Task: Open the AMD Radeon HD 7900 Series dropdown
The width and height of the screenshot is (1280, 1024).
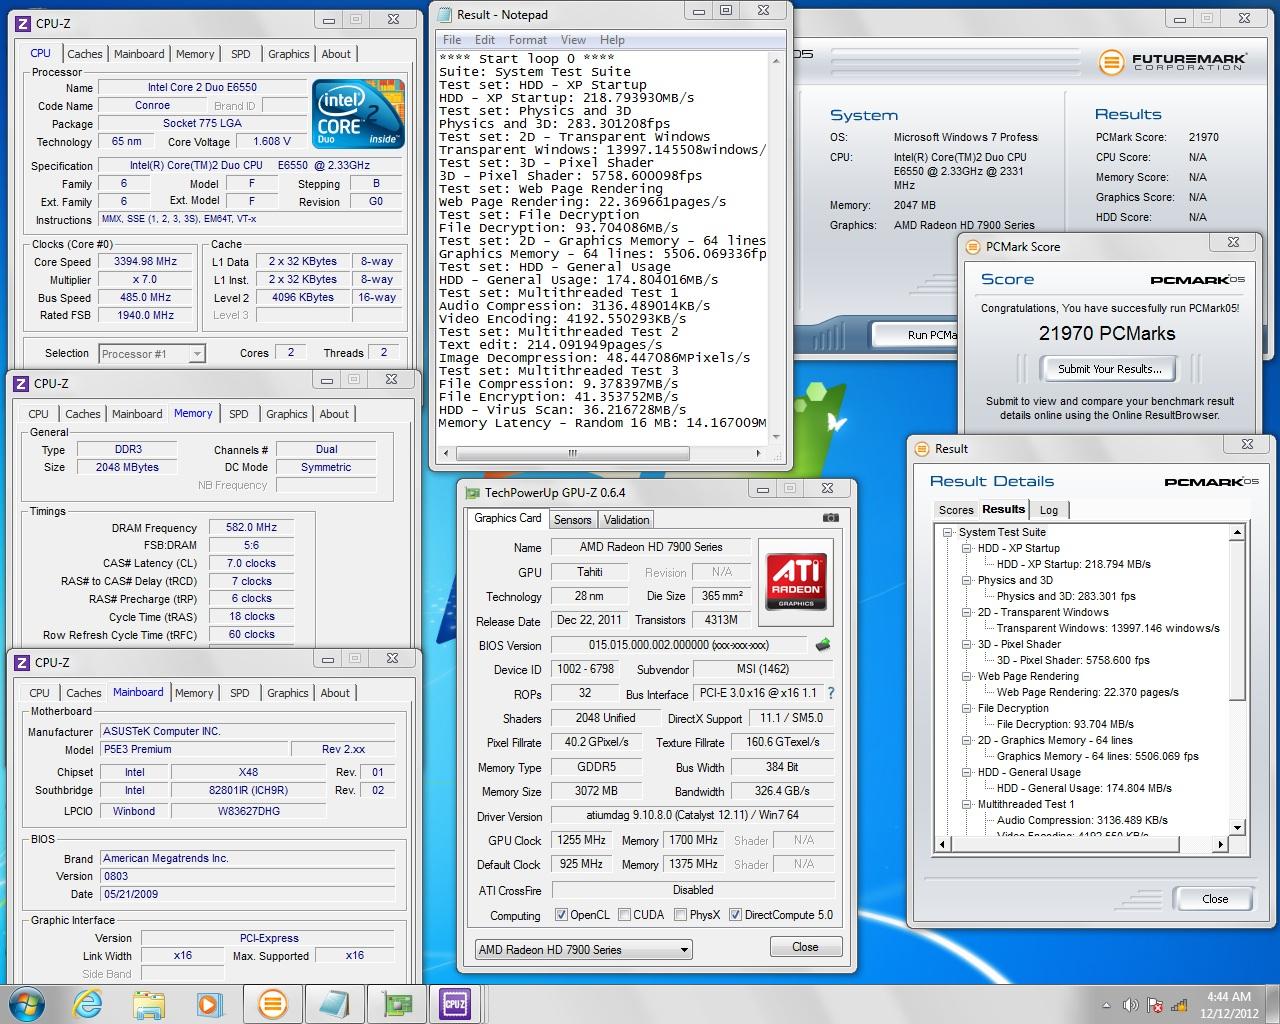Action: (583, 949)
